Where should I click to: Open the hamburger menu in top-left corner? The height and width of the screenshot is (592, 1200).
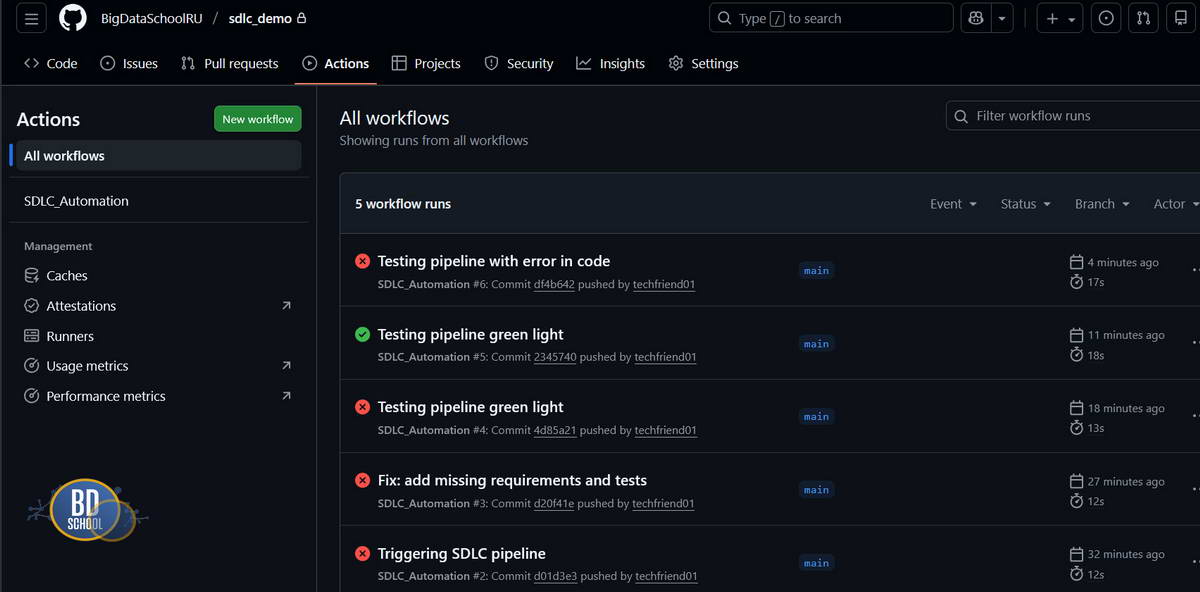click(x=31, y=17)
